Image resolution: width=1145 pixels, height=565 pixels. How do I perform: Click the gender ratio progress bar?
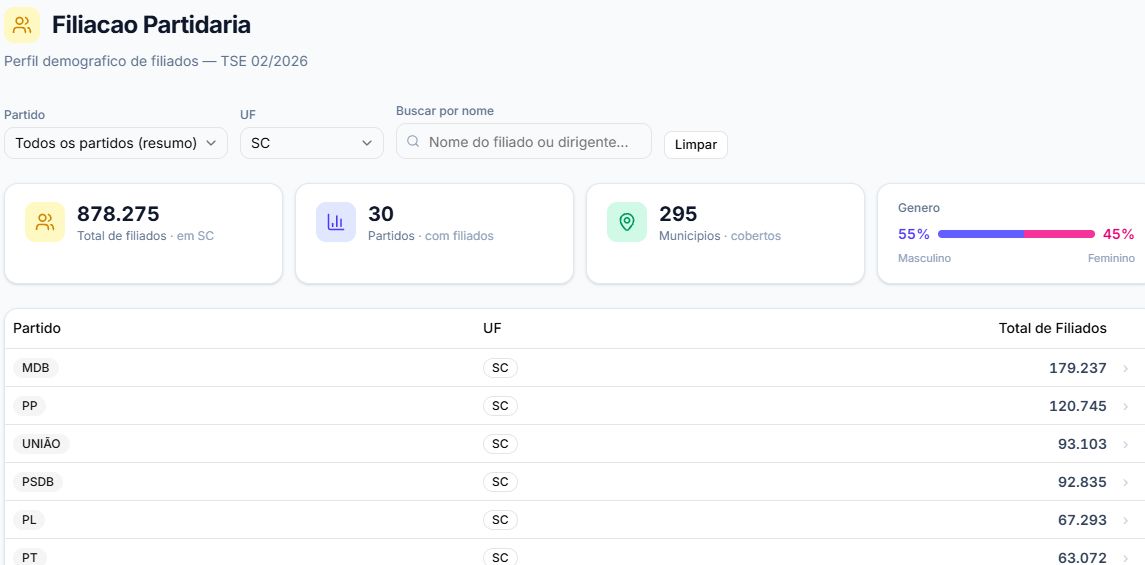[1016, 234]
